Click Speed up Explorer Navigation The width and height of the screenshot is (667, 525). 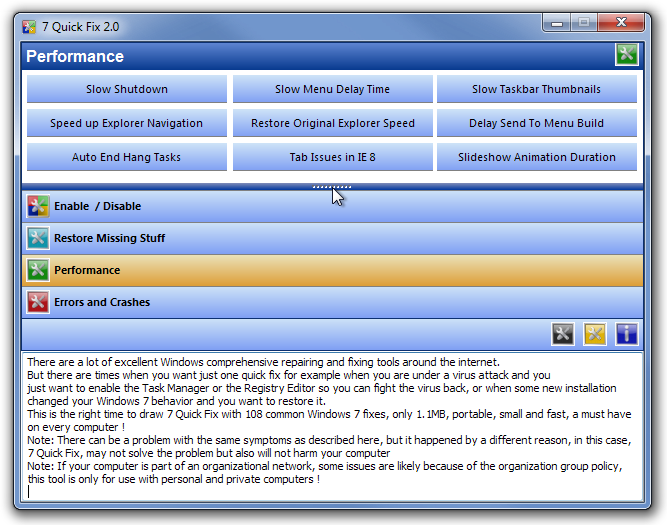point(127,123)
